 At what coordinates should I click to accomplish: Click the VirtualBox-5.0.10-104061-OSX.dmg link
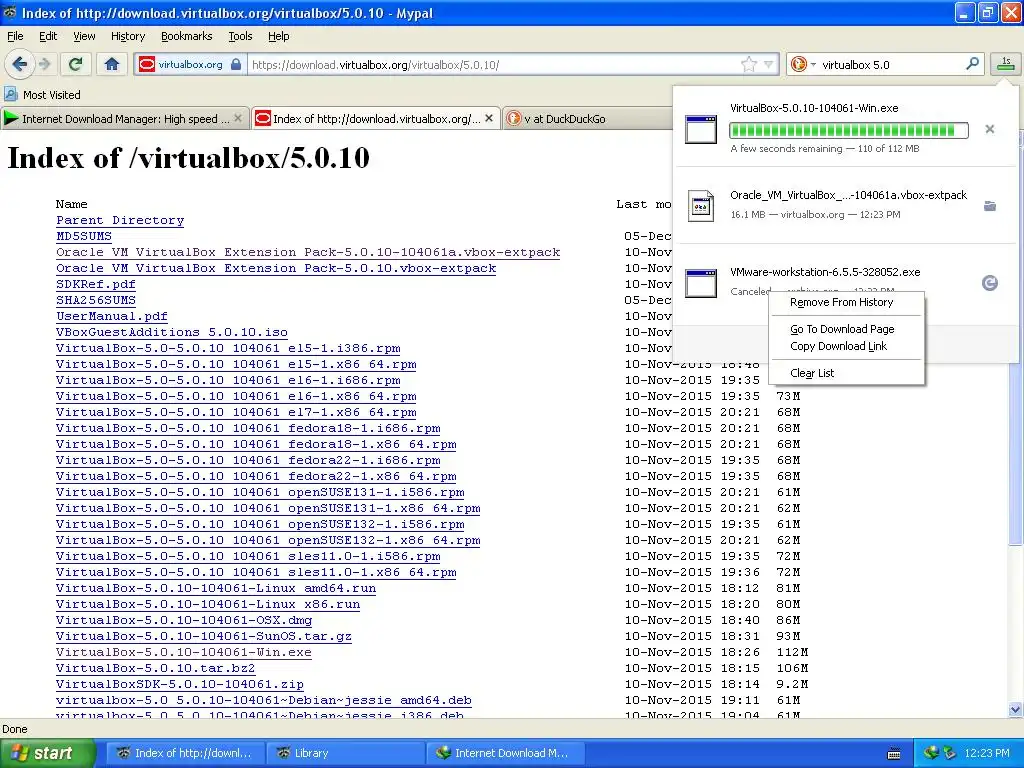click(184, 620)
